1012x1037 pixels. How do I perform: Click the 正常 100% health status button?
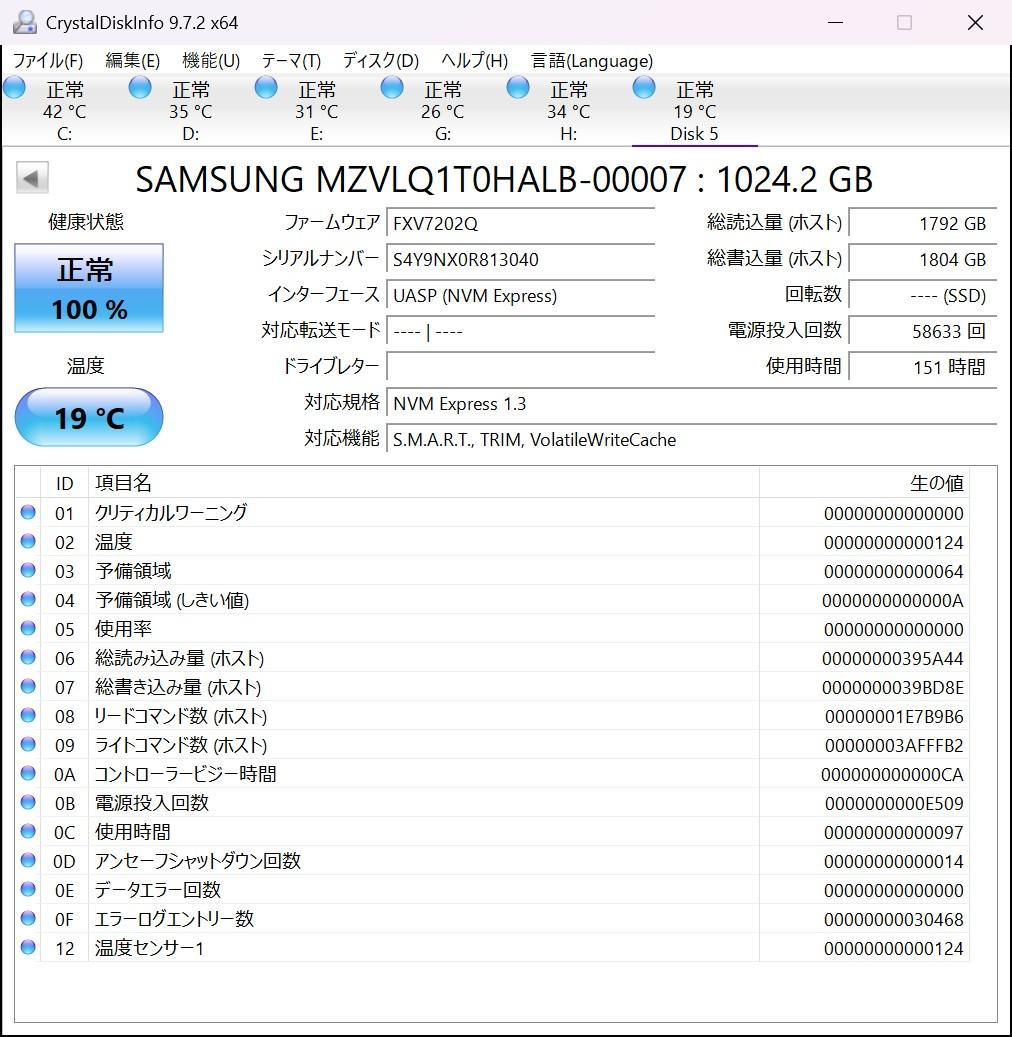88,288
